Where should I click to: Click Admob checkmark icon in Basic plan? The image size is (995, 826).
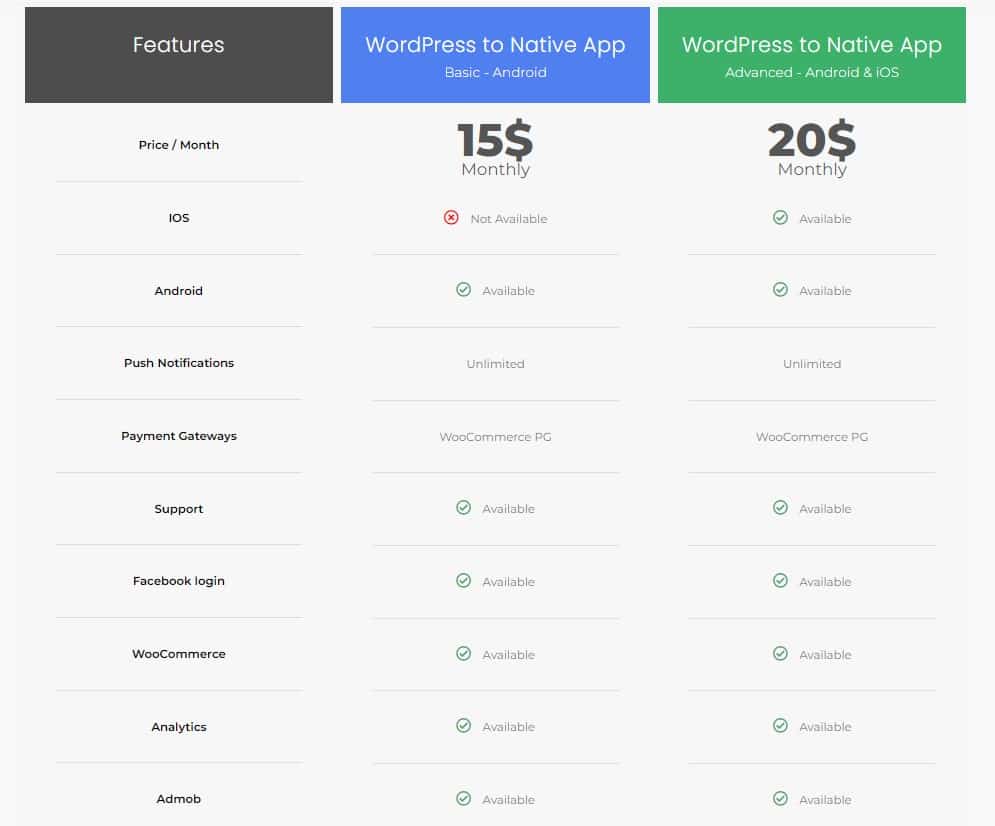463,799
